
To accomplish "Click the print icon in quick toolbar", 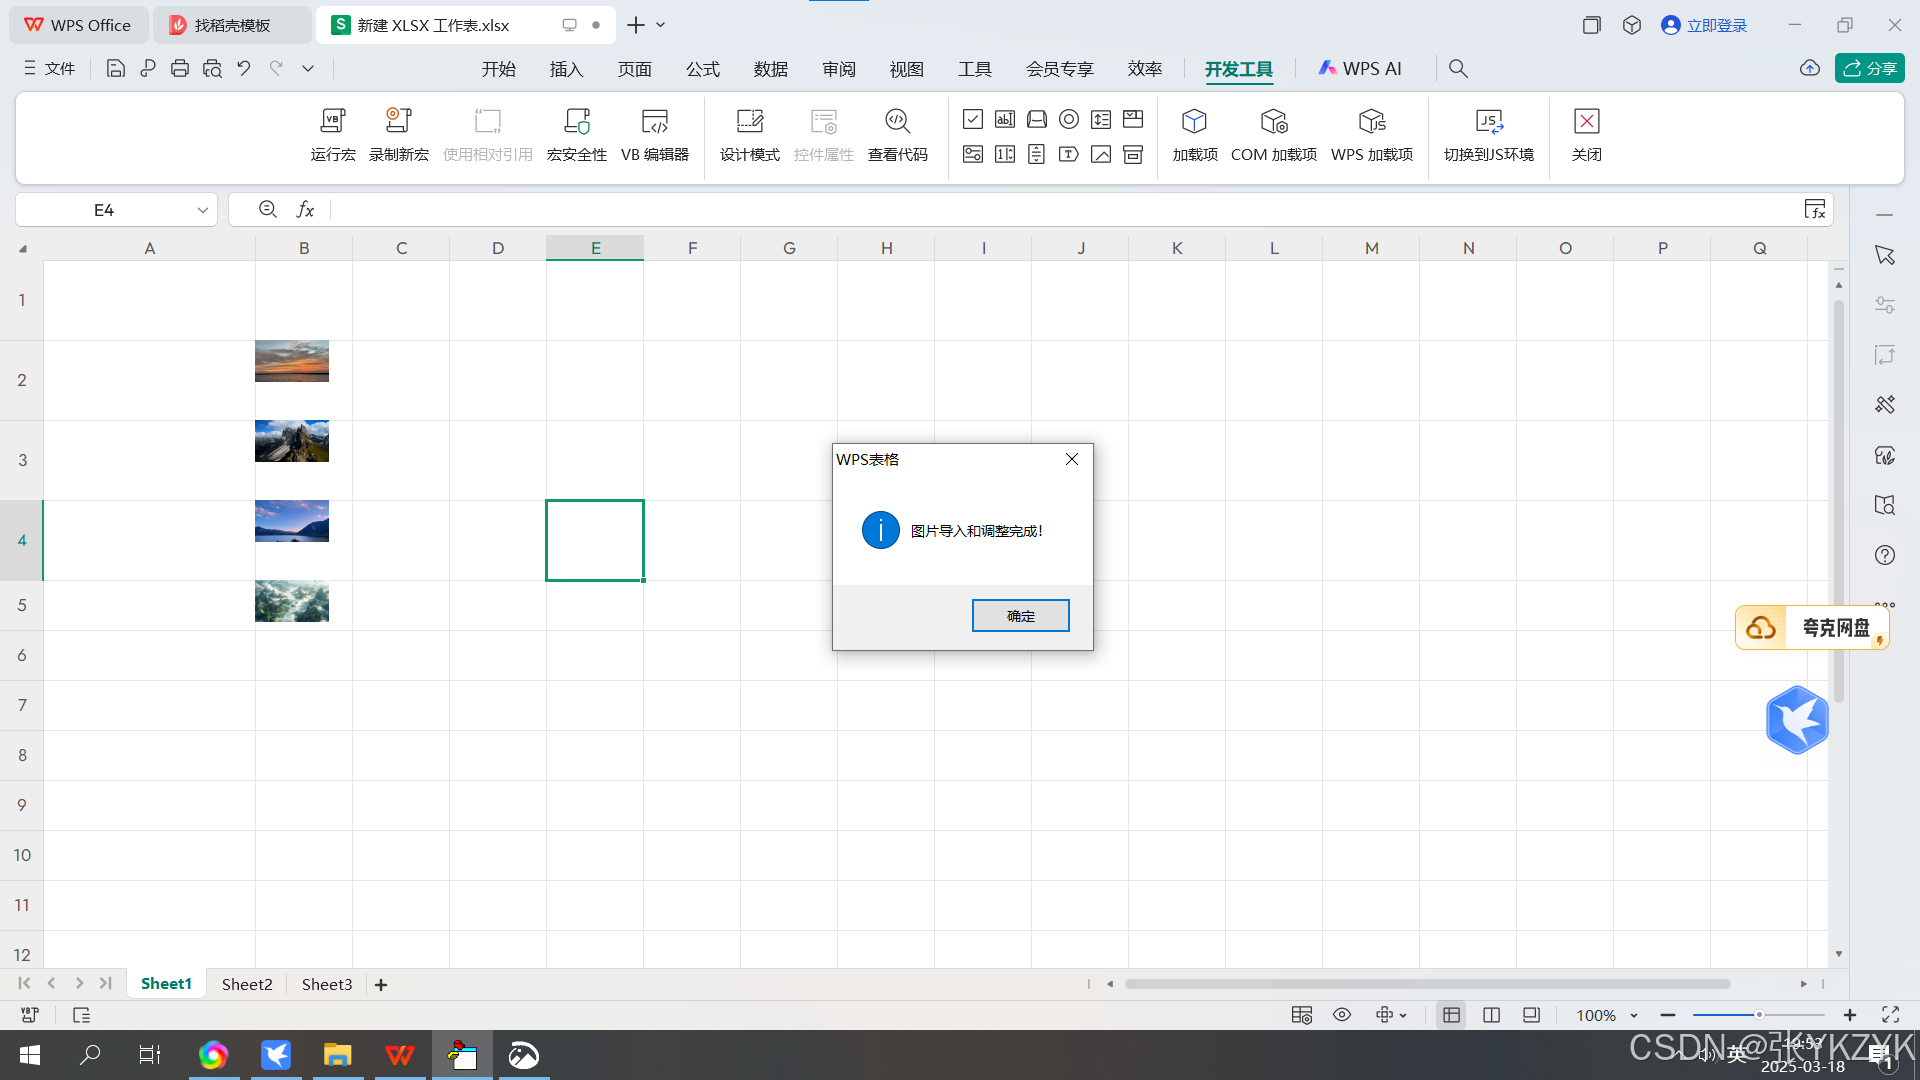I will click(180, 68).
